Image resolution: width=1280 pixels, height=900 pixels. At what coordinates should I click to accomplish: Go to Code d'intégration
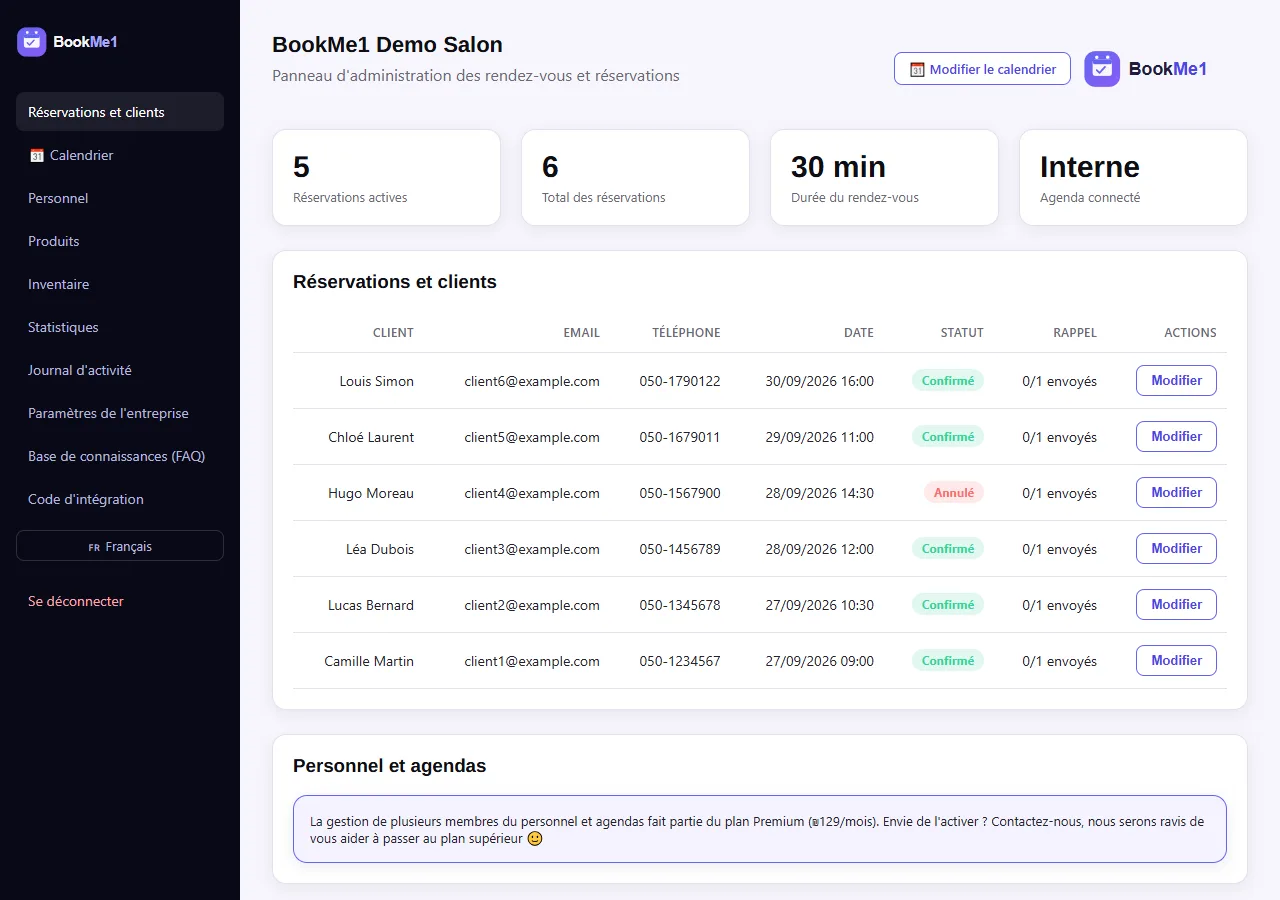click(120, 499)
